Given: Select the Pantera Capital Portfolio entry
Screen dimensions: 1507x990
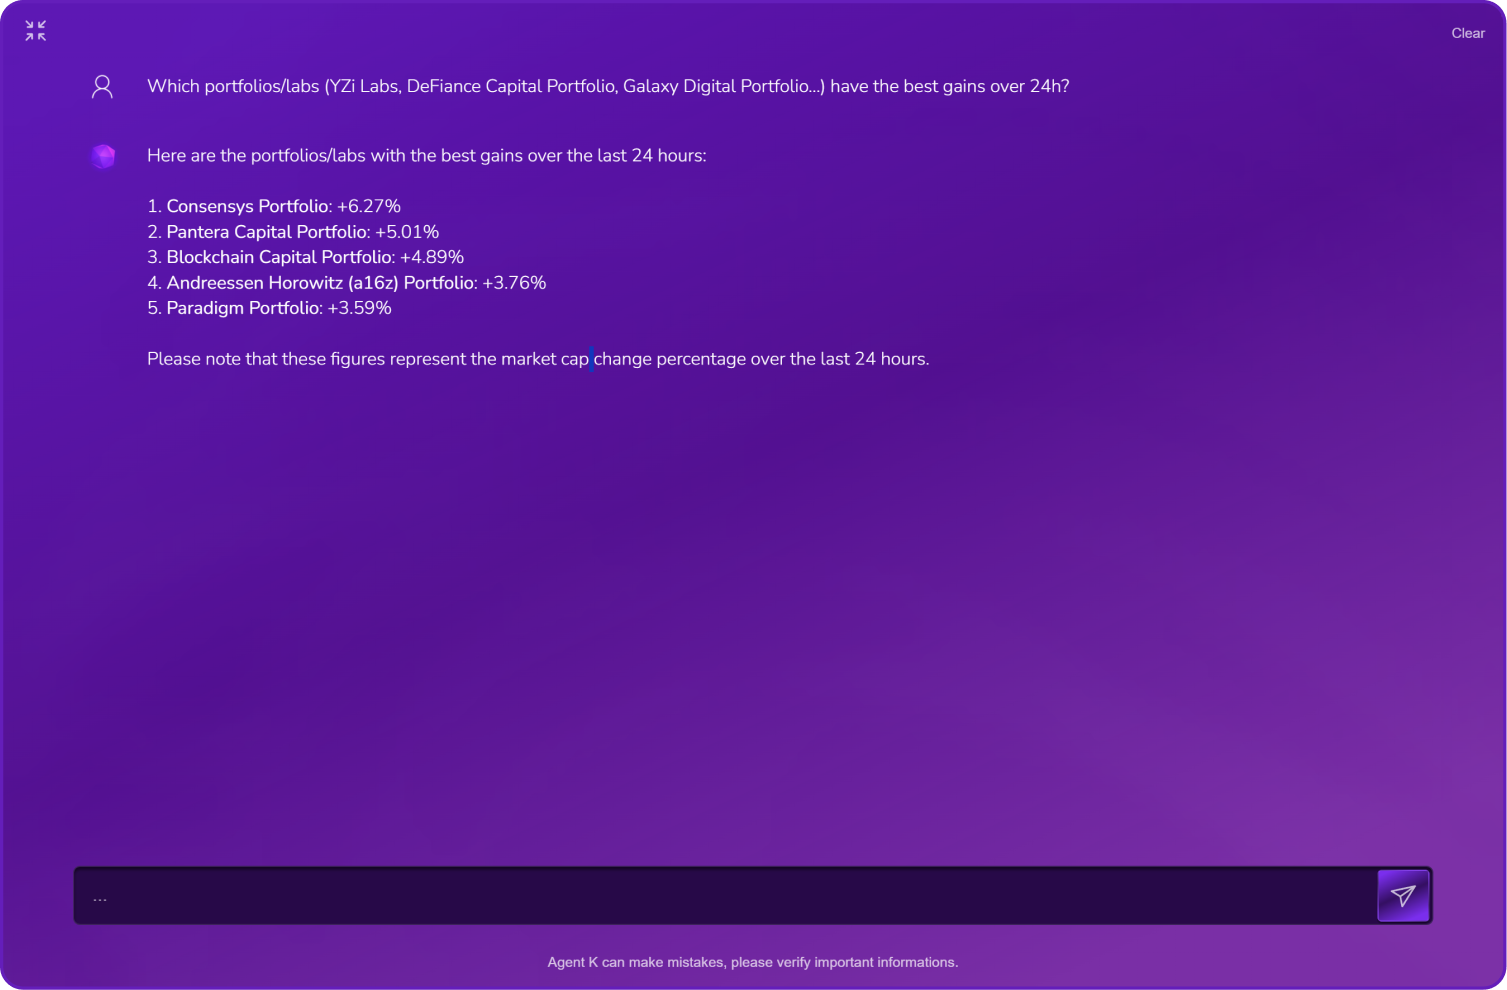Looking at the screenshot, I should [293, 232].
